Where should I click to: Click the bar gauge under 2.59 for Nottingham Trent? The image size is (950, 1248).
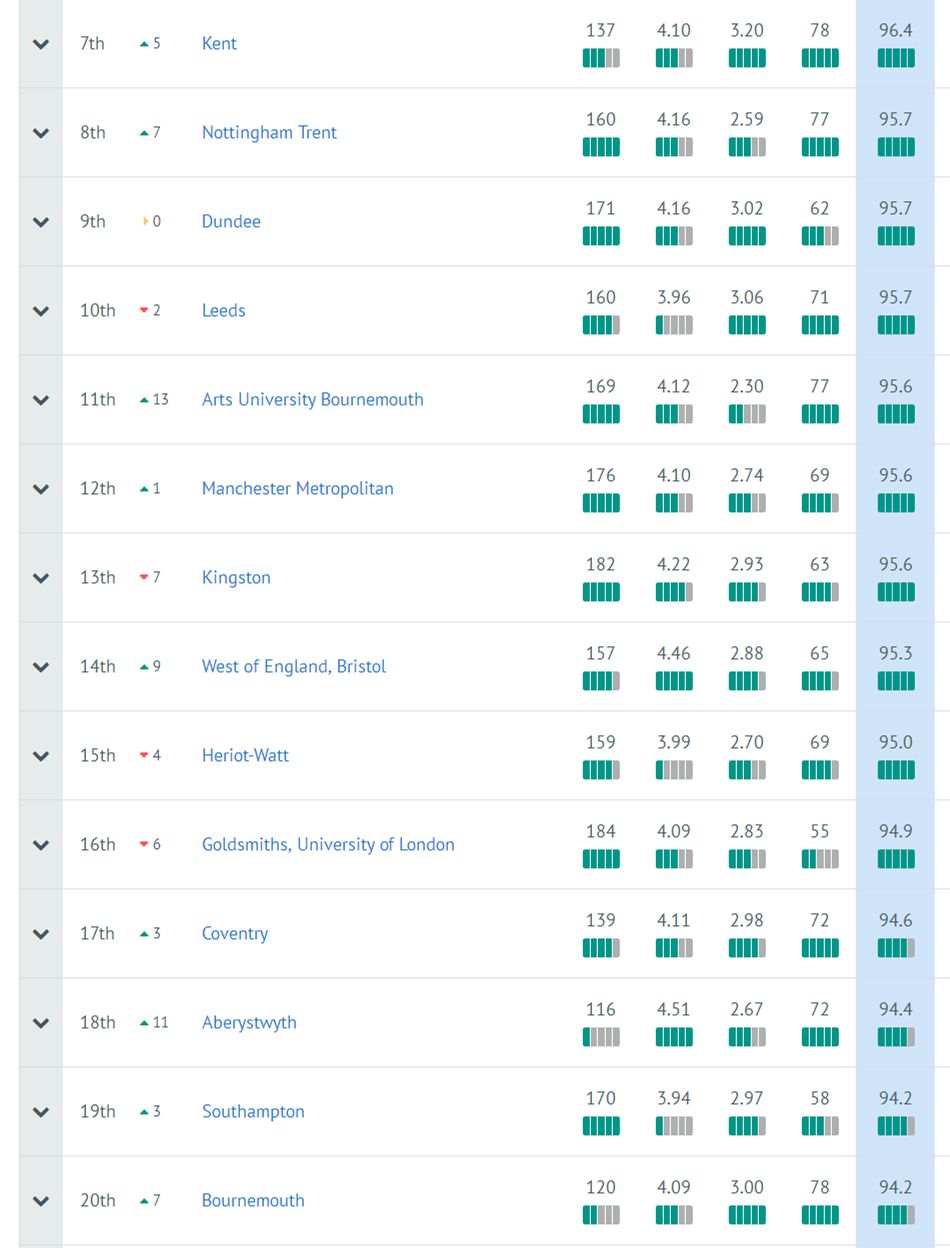(747, 147)
